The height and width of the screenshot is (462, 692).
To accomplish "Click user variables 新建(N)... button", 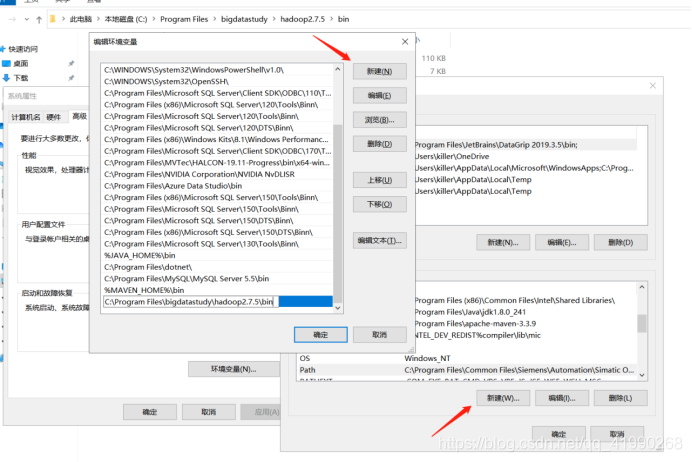I will pos(503,242).
